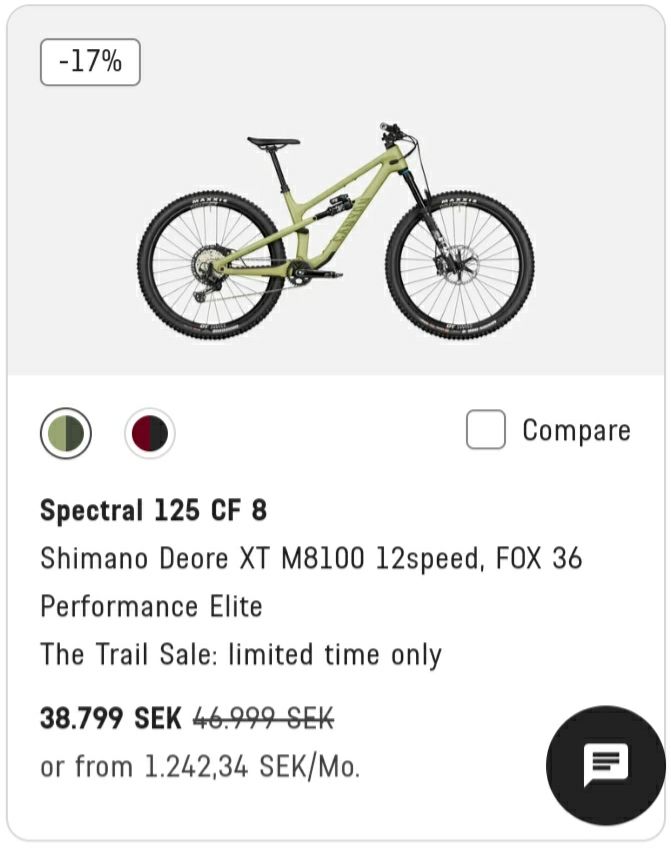The width and height of the screenshot is (671, 848).
Task: Click the Shimano Deore XT specification description
Action: [x=311, y=582]
